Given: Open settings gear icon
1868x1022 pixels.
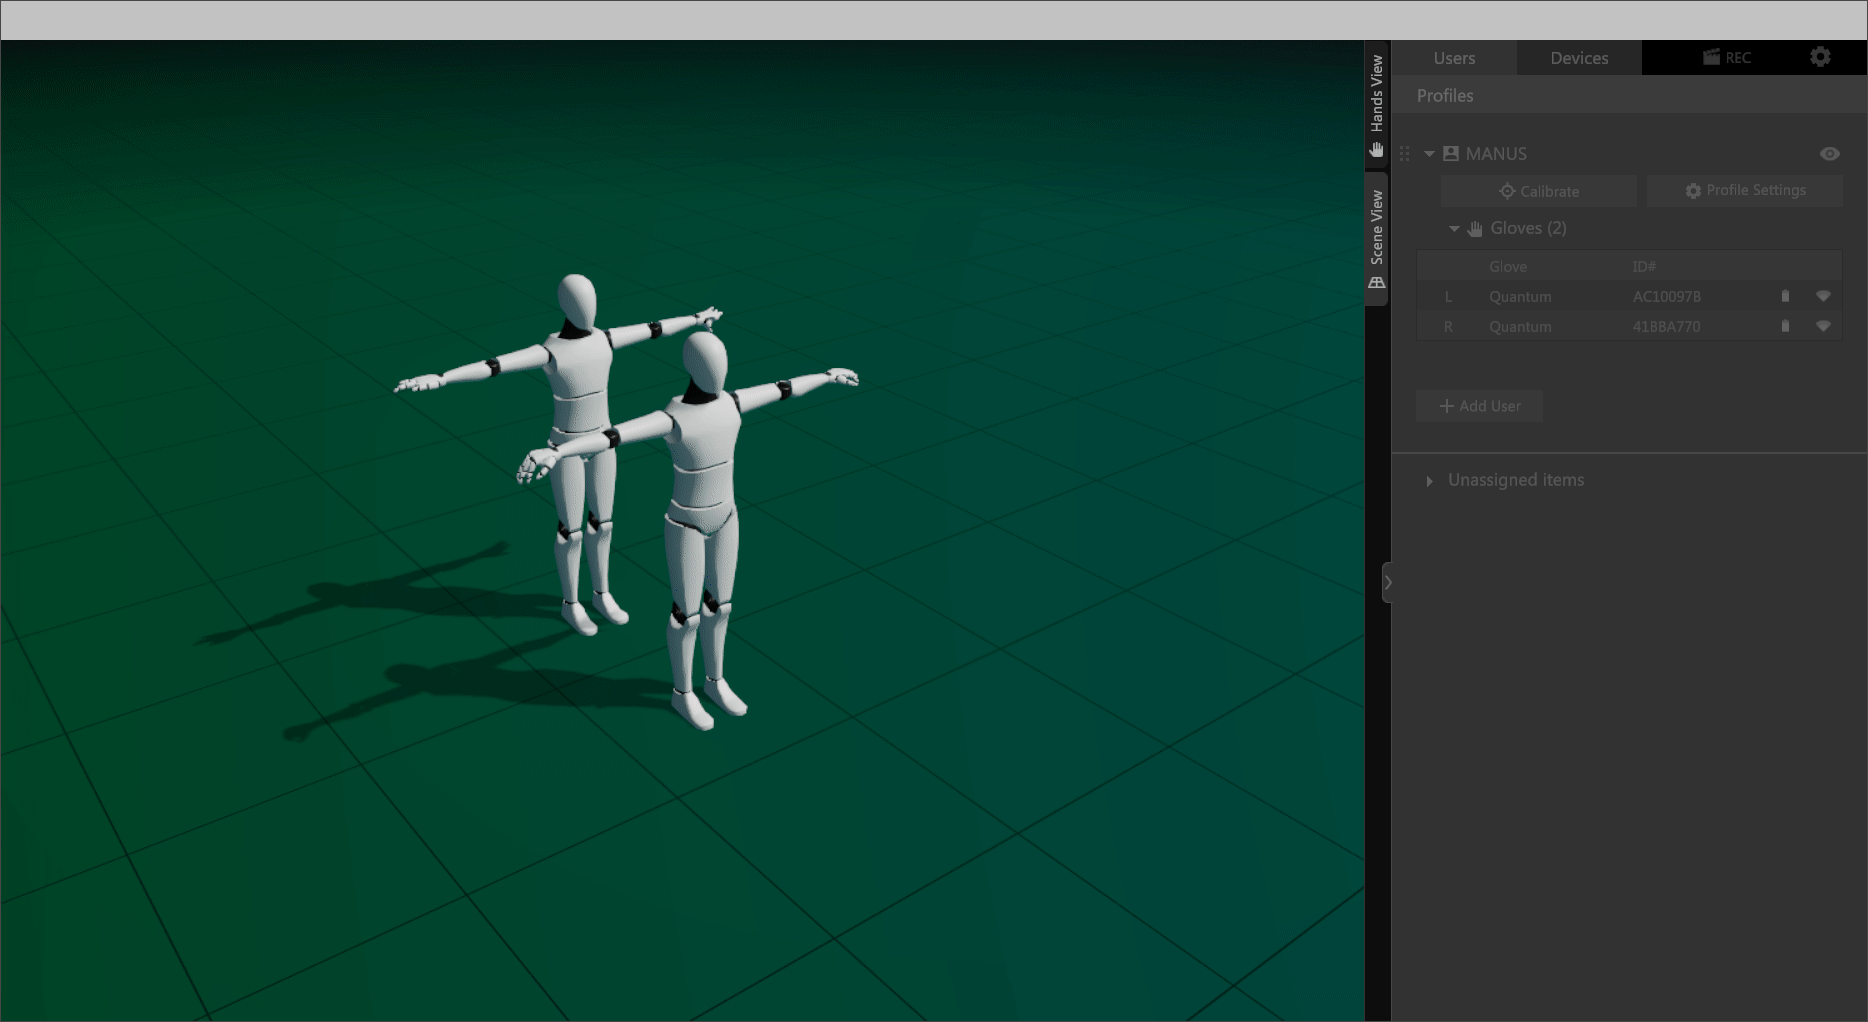Looking at the screenshot, I should pos(1820,57).
